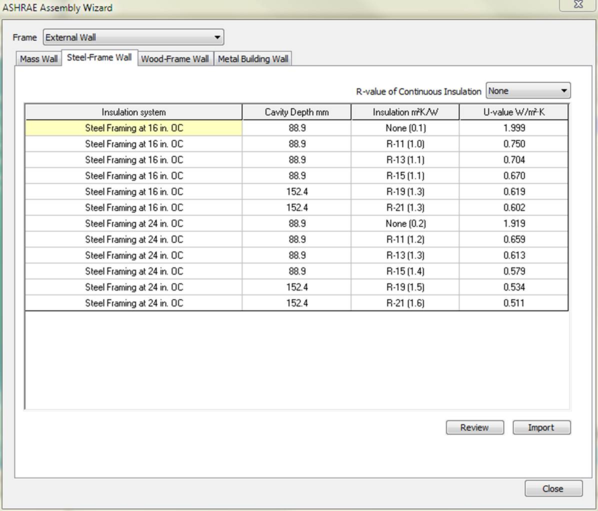Select the R-15 (1.1) insulation cell
Screen dimensions: 598x511
pyautogui.click(x=405, y=176)
